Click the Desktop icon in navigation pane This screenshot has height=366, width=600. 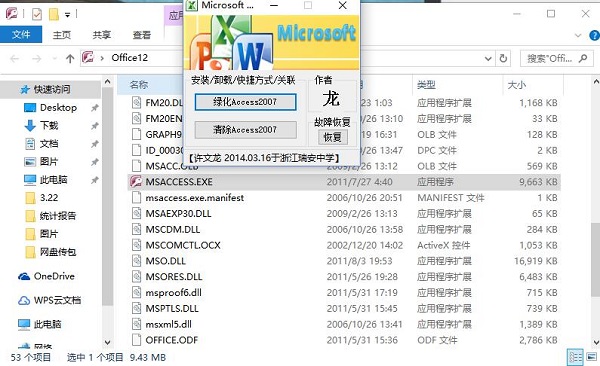point(30,108)
